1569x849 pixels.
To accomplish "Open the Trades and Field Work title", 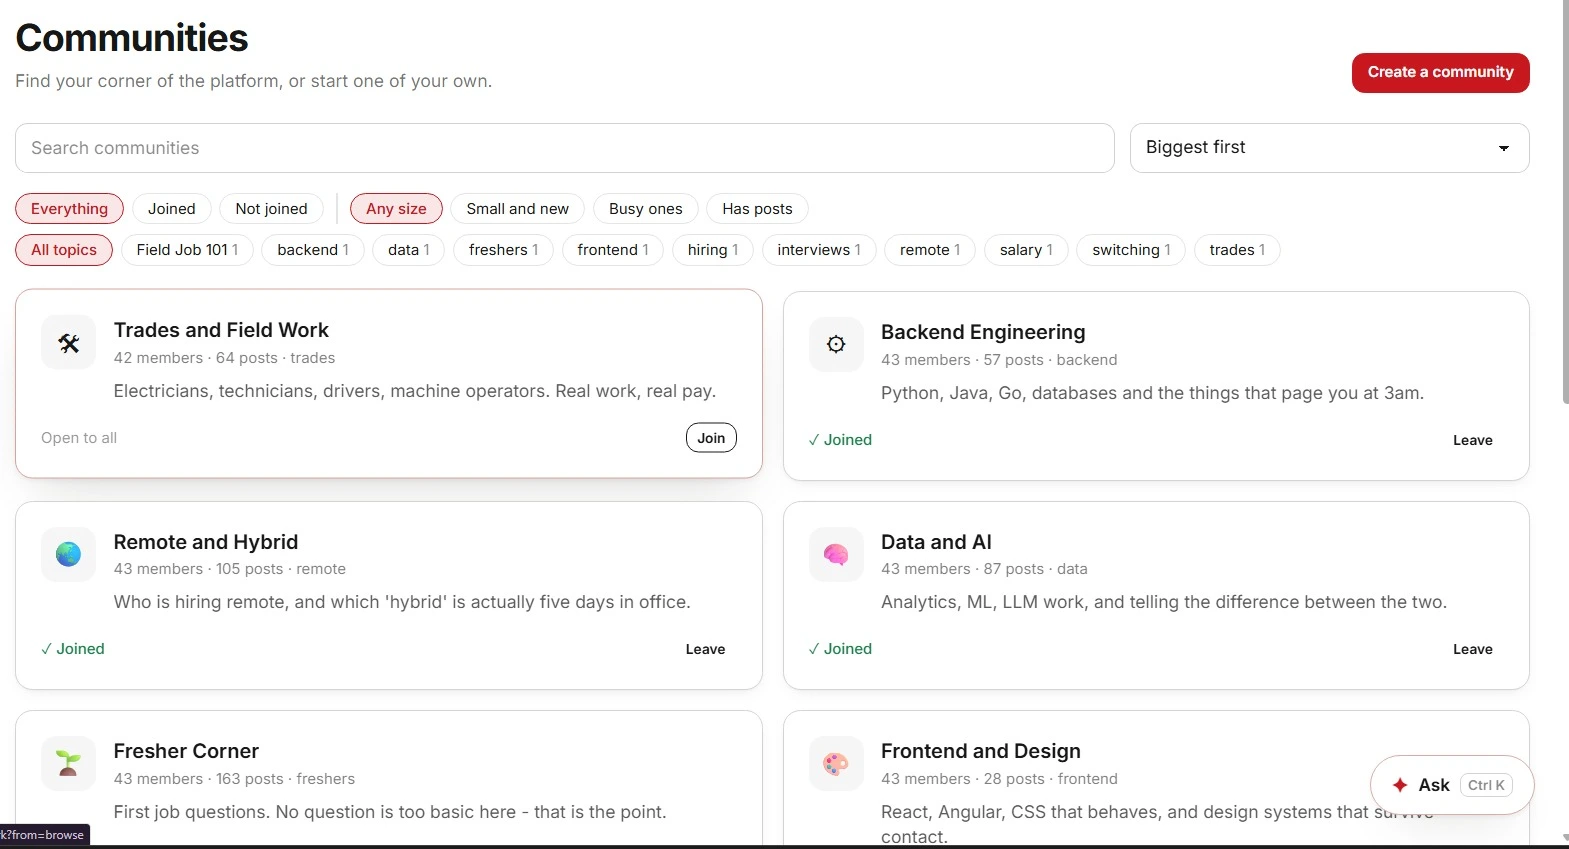I will click(221, 330).
